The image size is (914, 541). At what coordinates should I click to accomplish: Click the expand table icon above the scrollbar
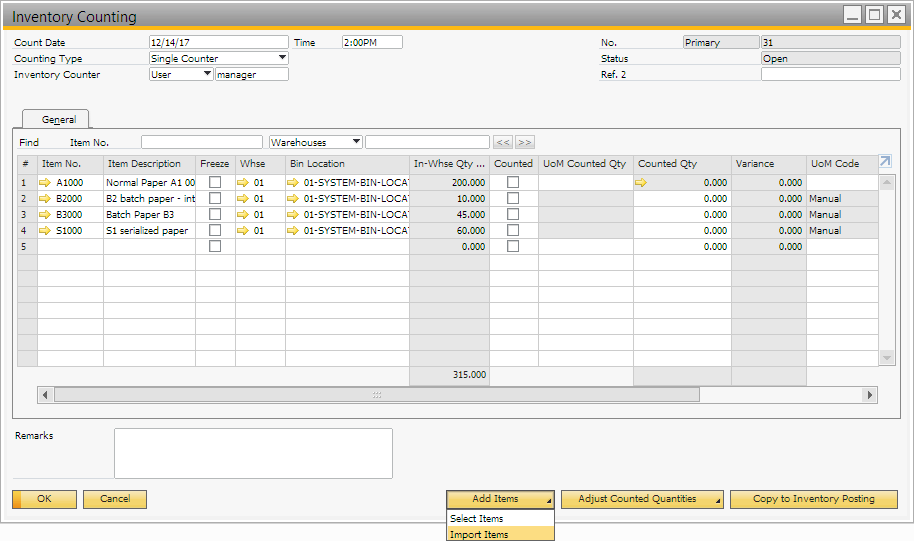point(886,162)
